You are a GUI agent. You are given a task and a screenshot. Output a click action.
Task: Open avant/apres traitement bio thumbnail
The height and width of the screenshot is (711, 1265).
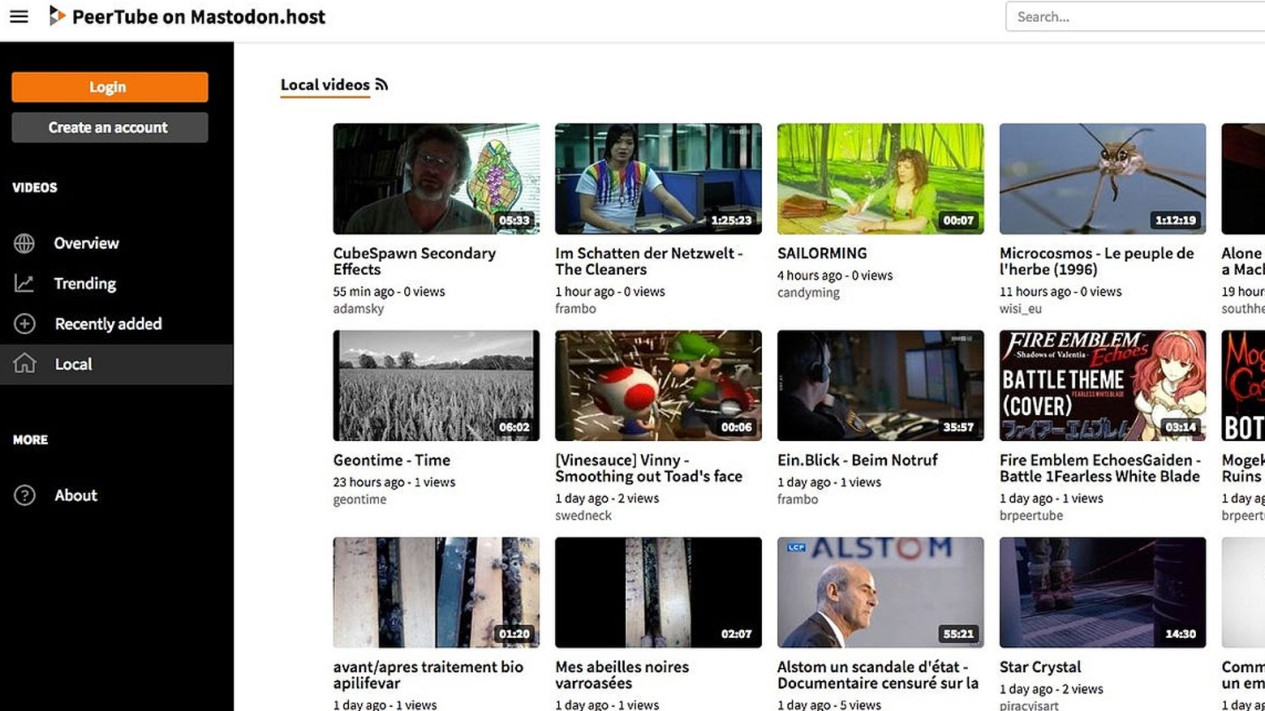436,593
